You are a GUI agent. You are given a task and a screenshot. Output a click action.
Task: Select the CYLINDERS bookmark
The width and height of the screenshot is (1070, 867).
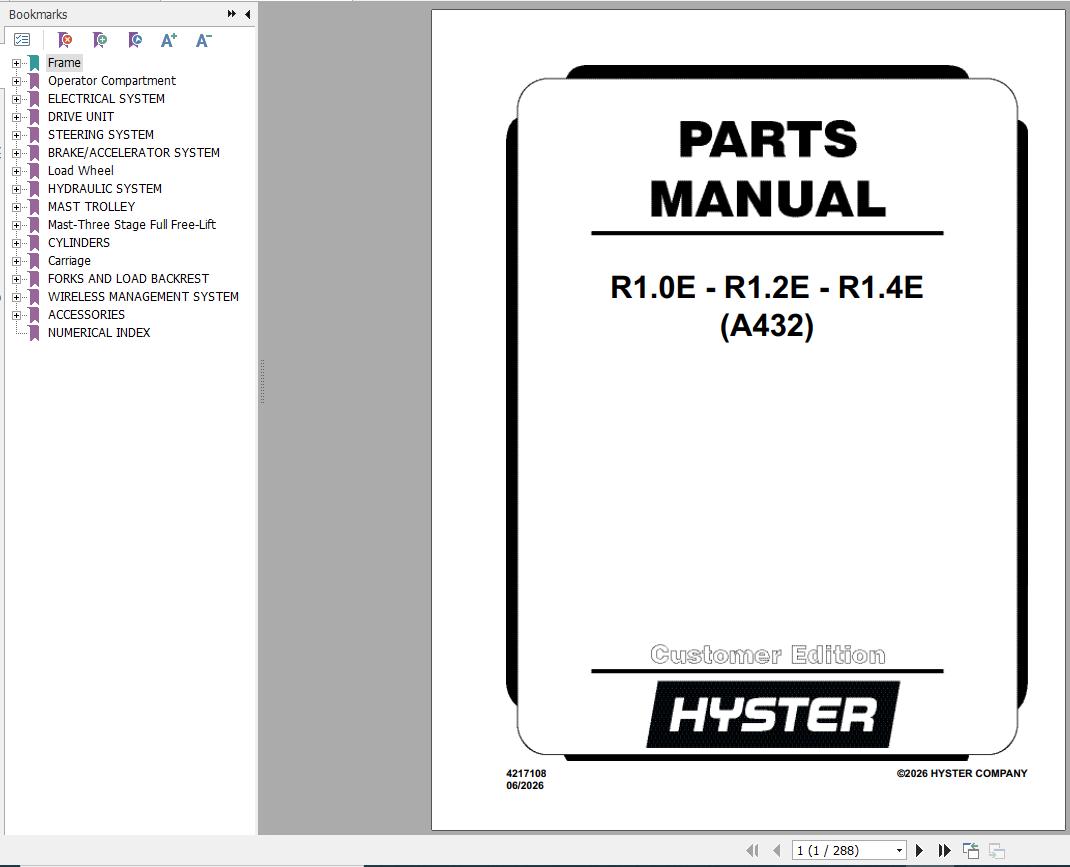(78, 243)
